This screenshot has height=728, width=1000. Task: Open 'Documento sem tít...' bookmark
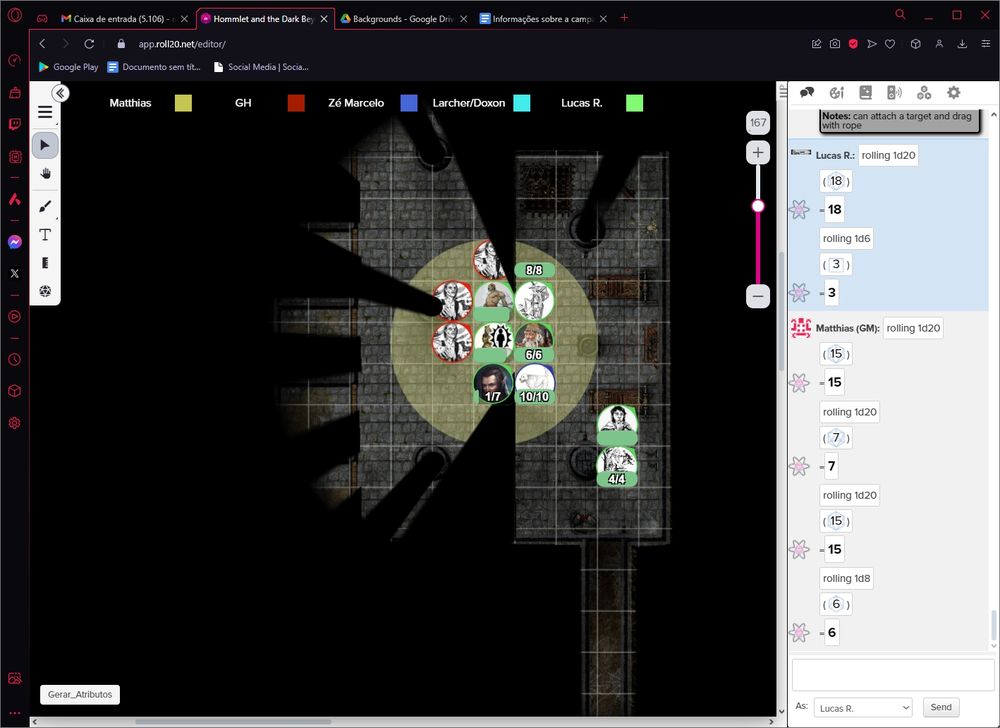click(x=154, y=67)
